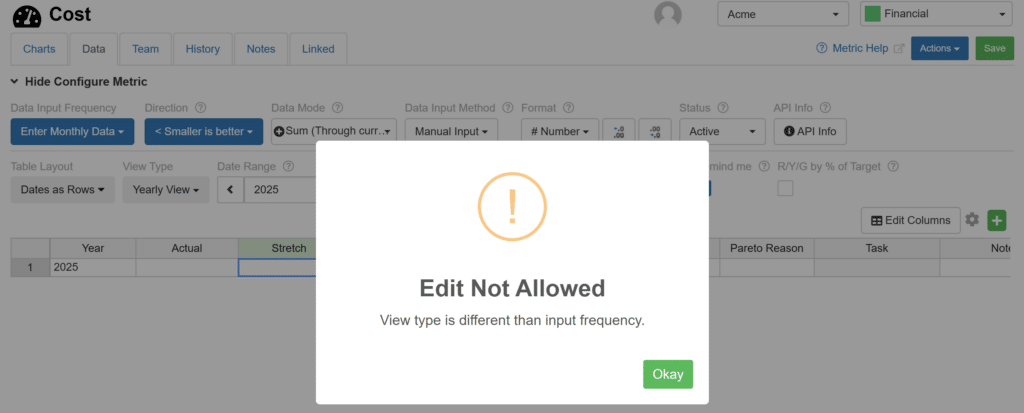This screenshot has width=1024, height=413.
Task: Click the green add column plus icon
Action: click(x=996, y=220)
